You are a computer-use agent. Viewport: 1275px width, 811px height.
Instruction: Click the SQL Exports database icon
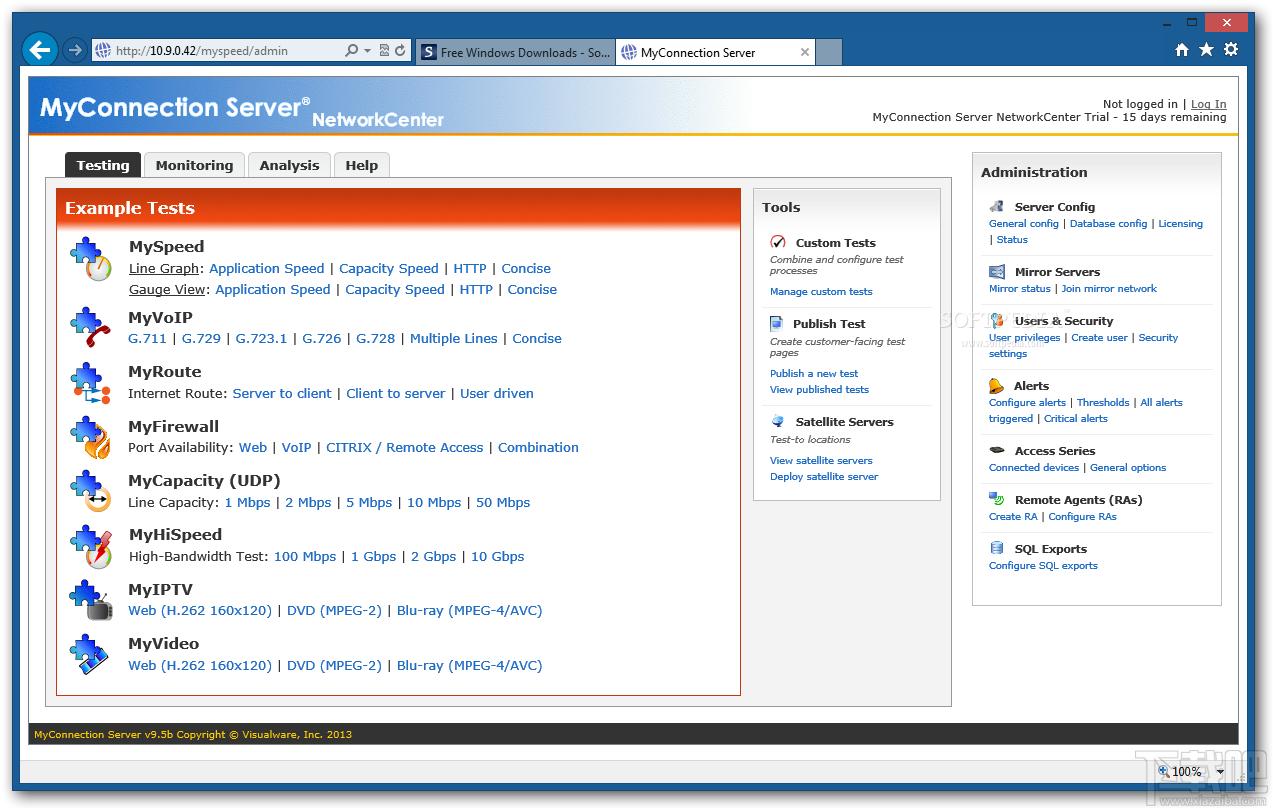[x=996, y=548]
